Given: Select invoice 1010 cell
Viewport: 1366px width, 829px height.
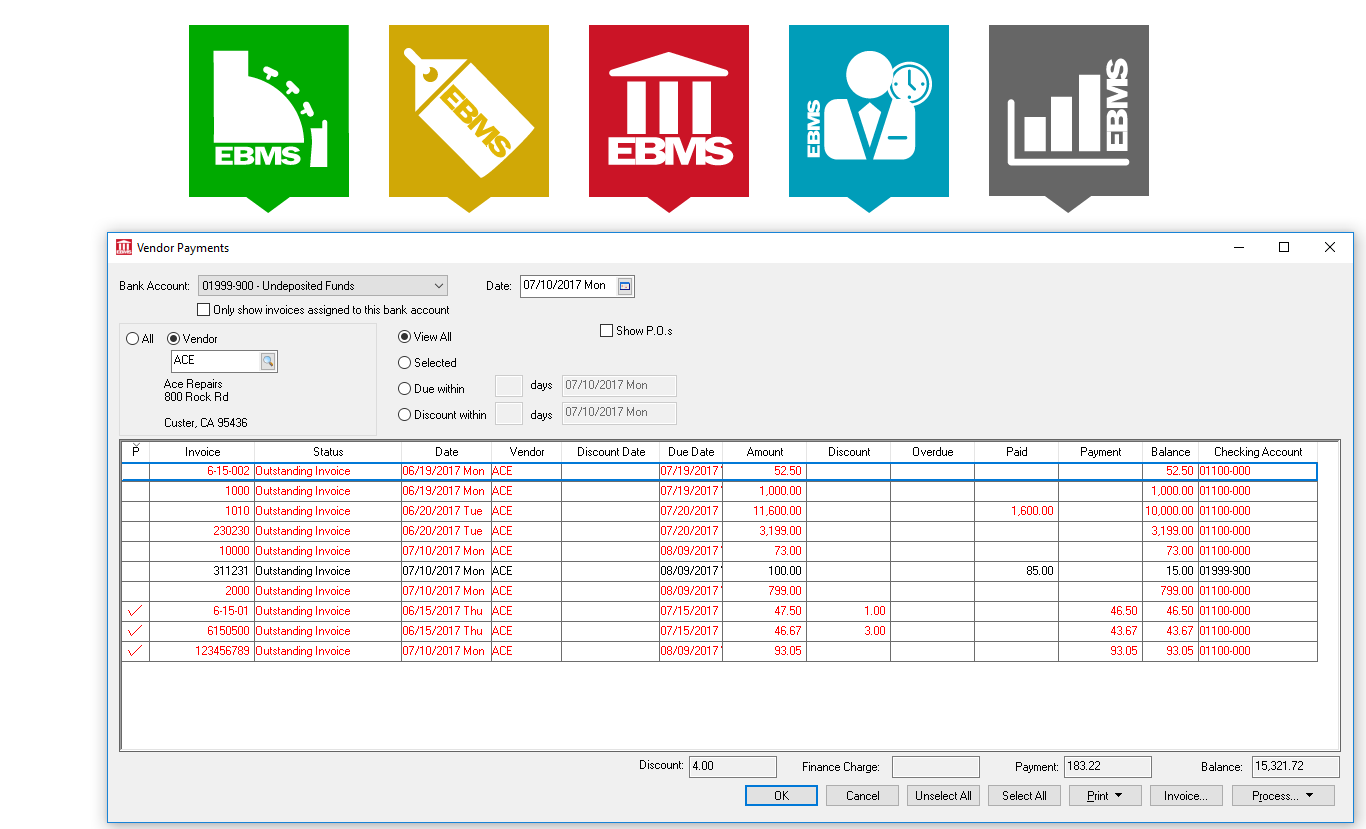Looking at the screenshot, I should coord(202,511).
